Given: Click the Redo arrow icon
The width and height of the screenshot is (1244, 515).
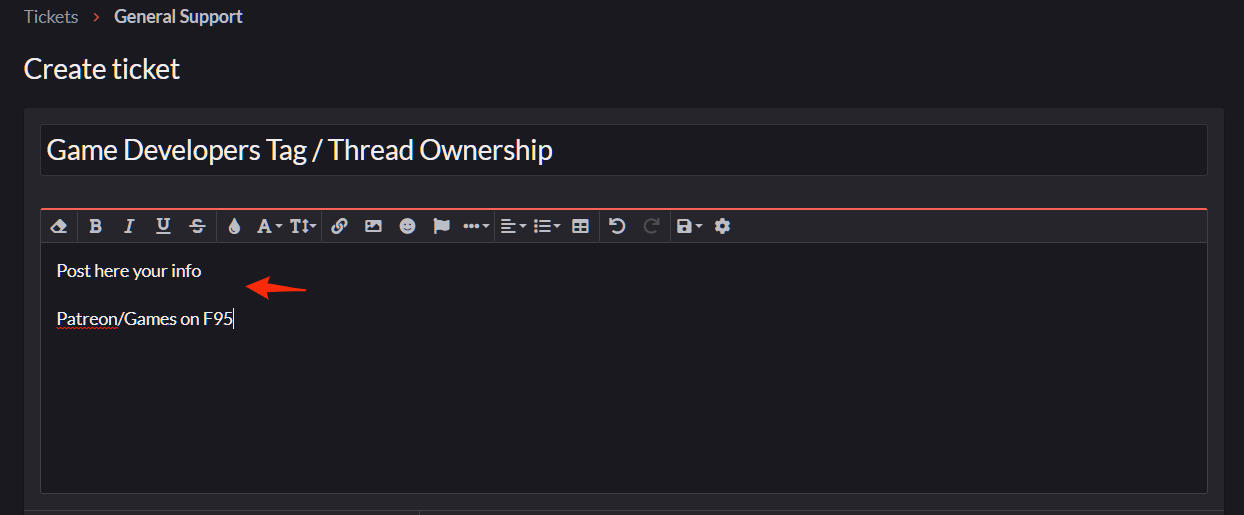Looking at the screenshot, I should (x=651, y=226).
